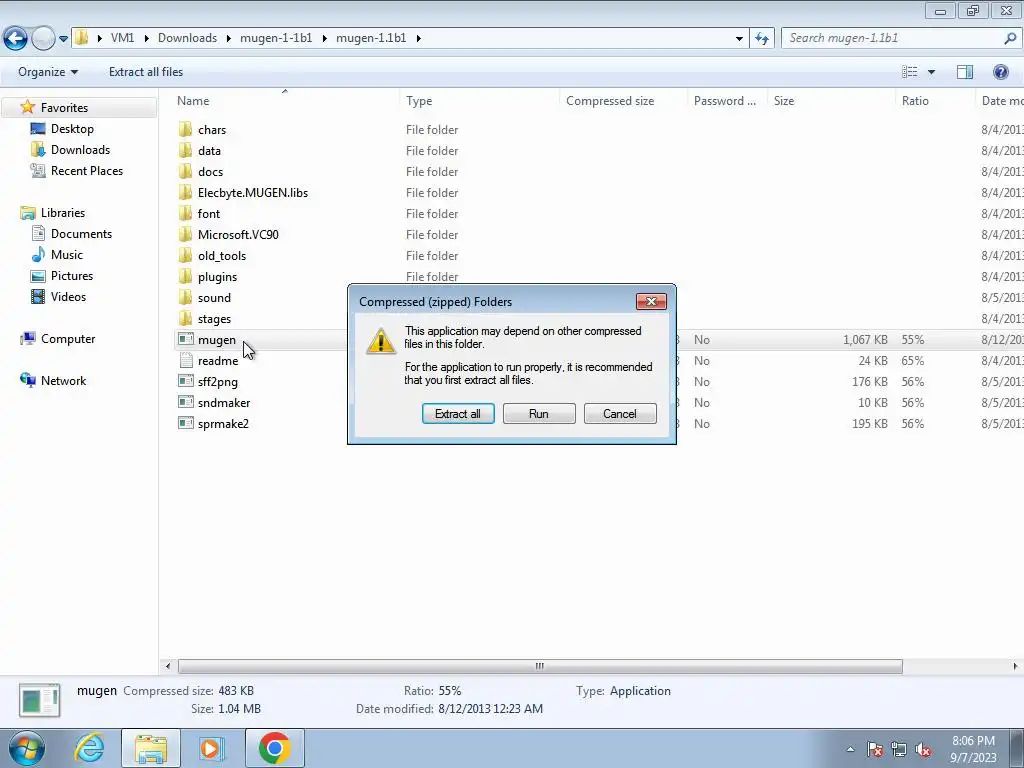This screenshot has width=1024, height=768.
Task: Open Windows Media Player from taskbar
Action: click(212, 748)
